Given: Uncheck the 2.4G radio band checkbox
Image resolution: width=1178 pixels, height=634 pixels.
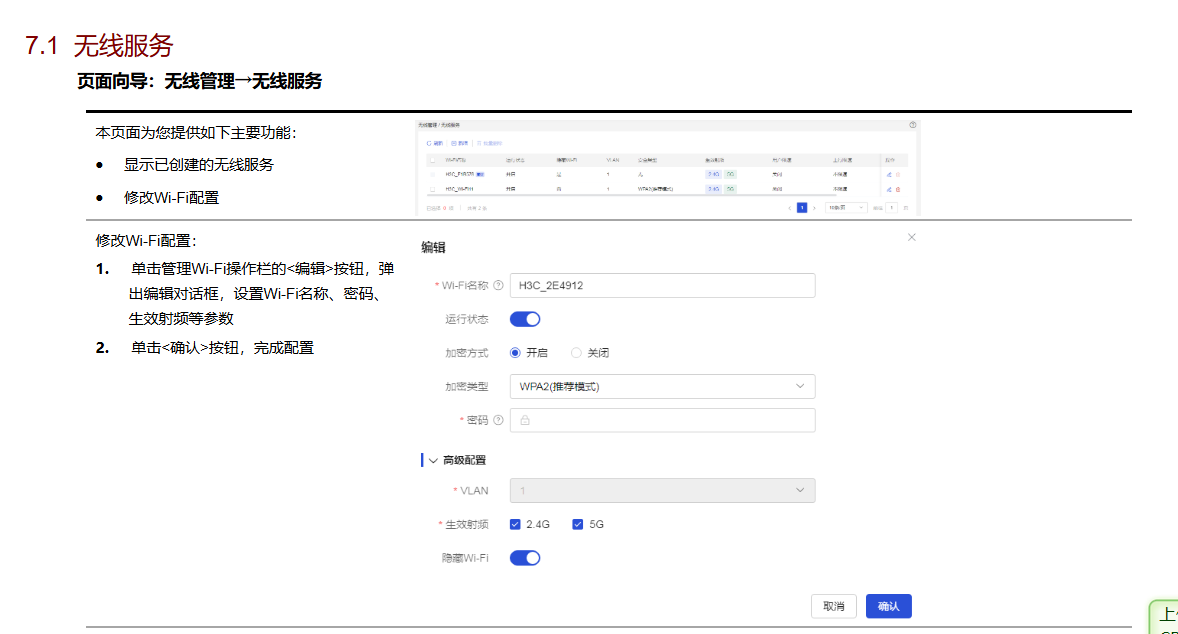Looking at the screenshot, I should 515,524.
